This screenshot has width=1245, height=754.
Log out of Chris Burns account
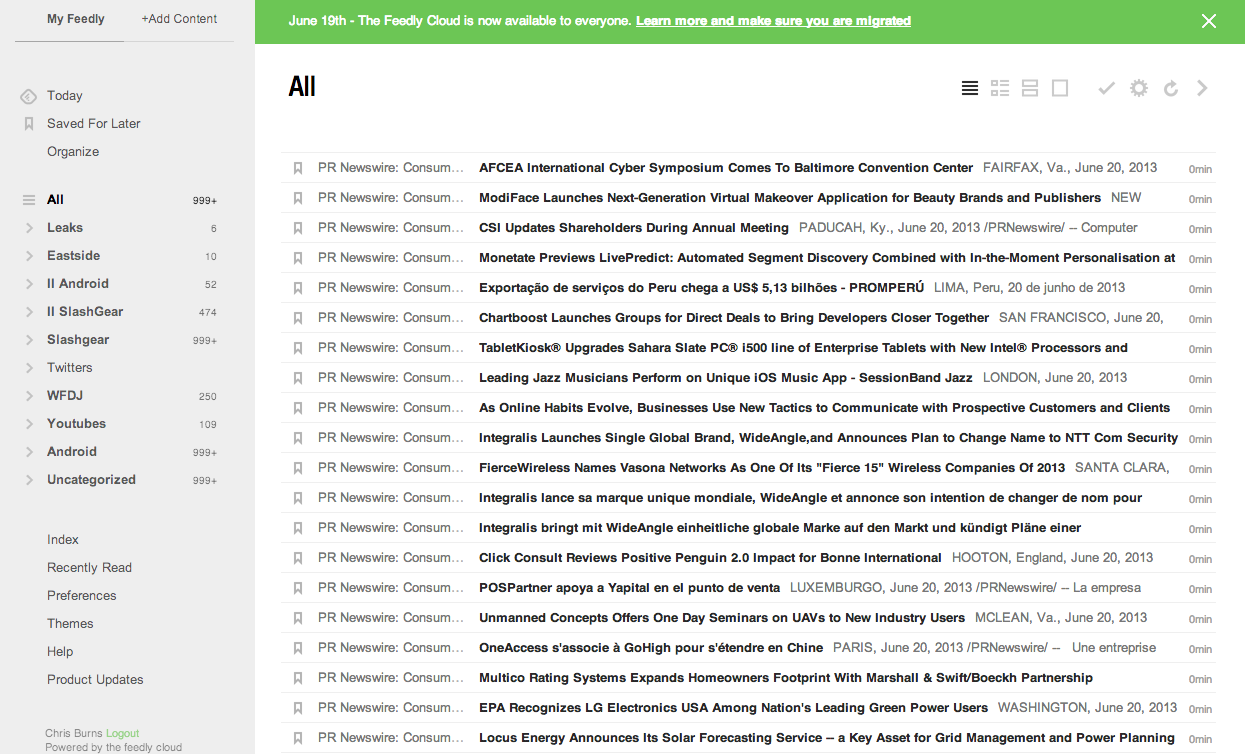[122, 732]
